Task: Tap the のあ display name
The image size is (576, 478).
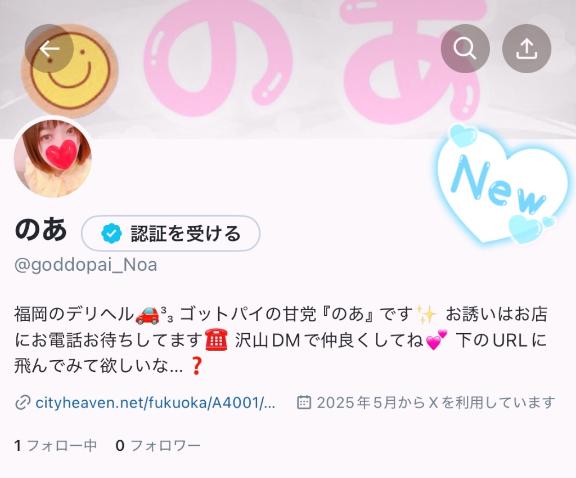Action: point(41,229)
